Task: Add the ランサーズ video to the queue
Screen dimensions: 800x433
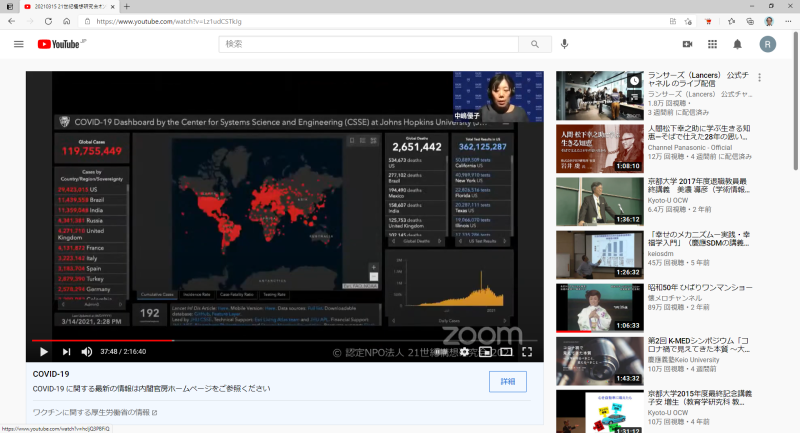Action: point(634,96)
